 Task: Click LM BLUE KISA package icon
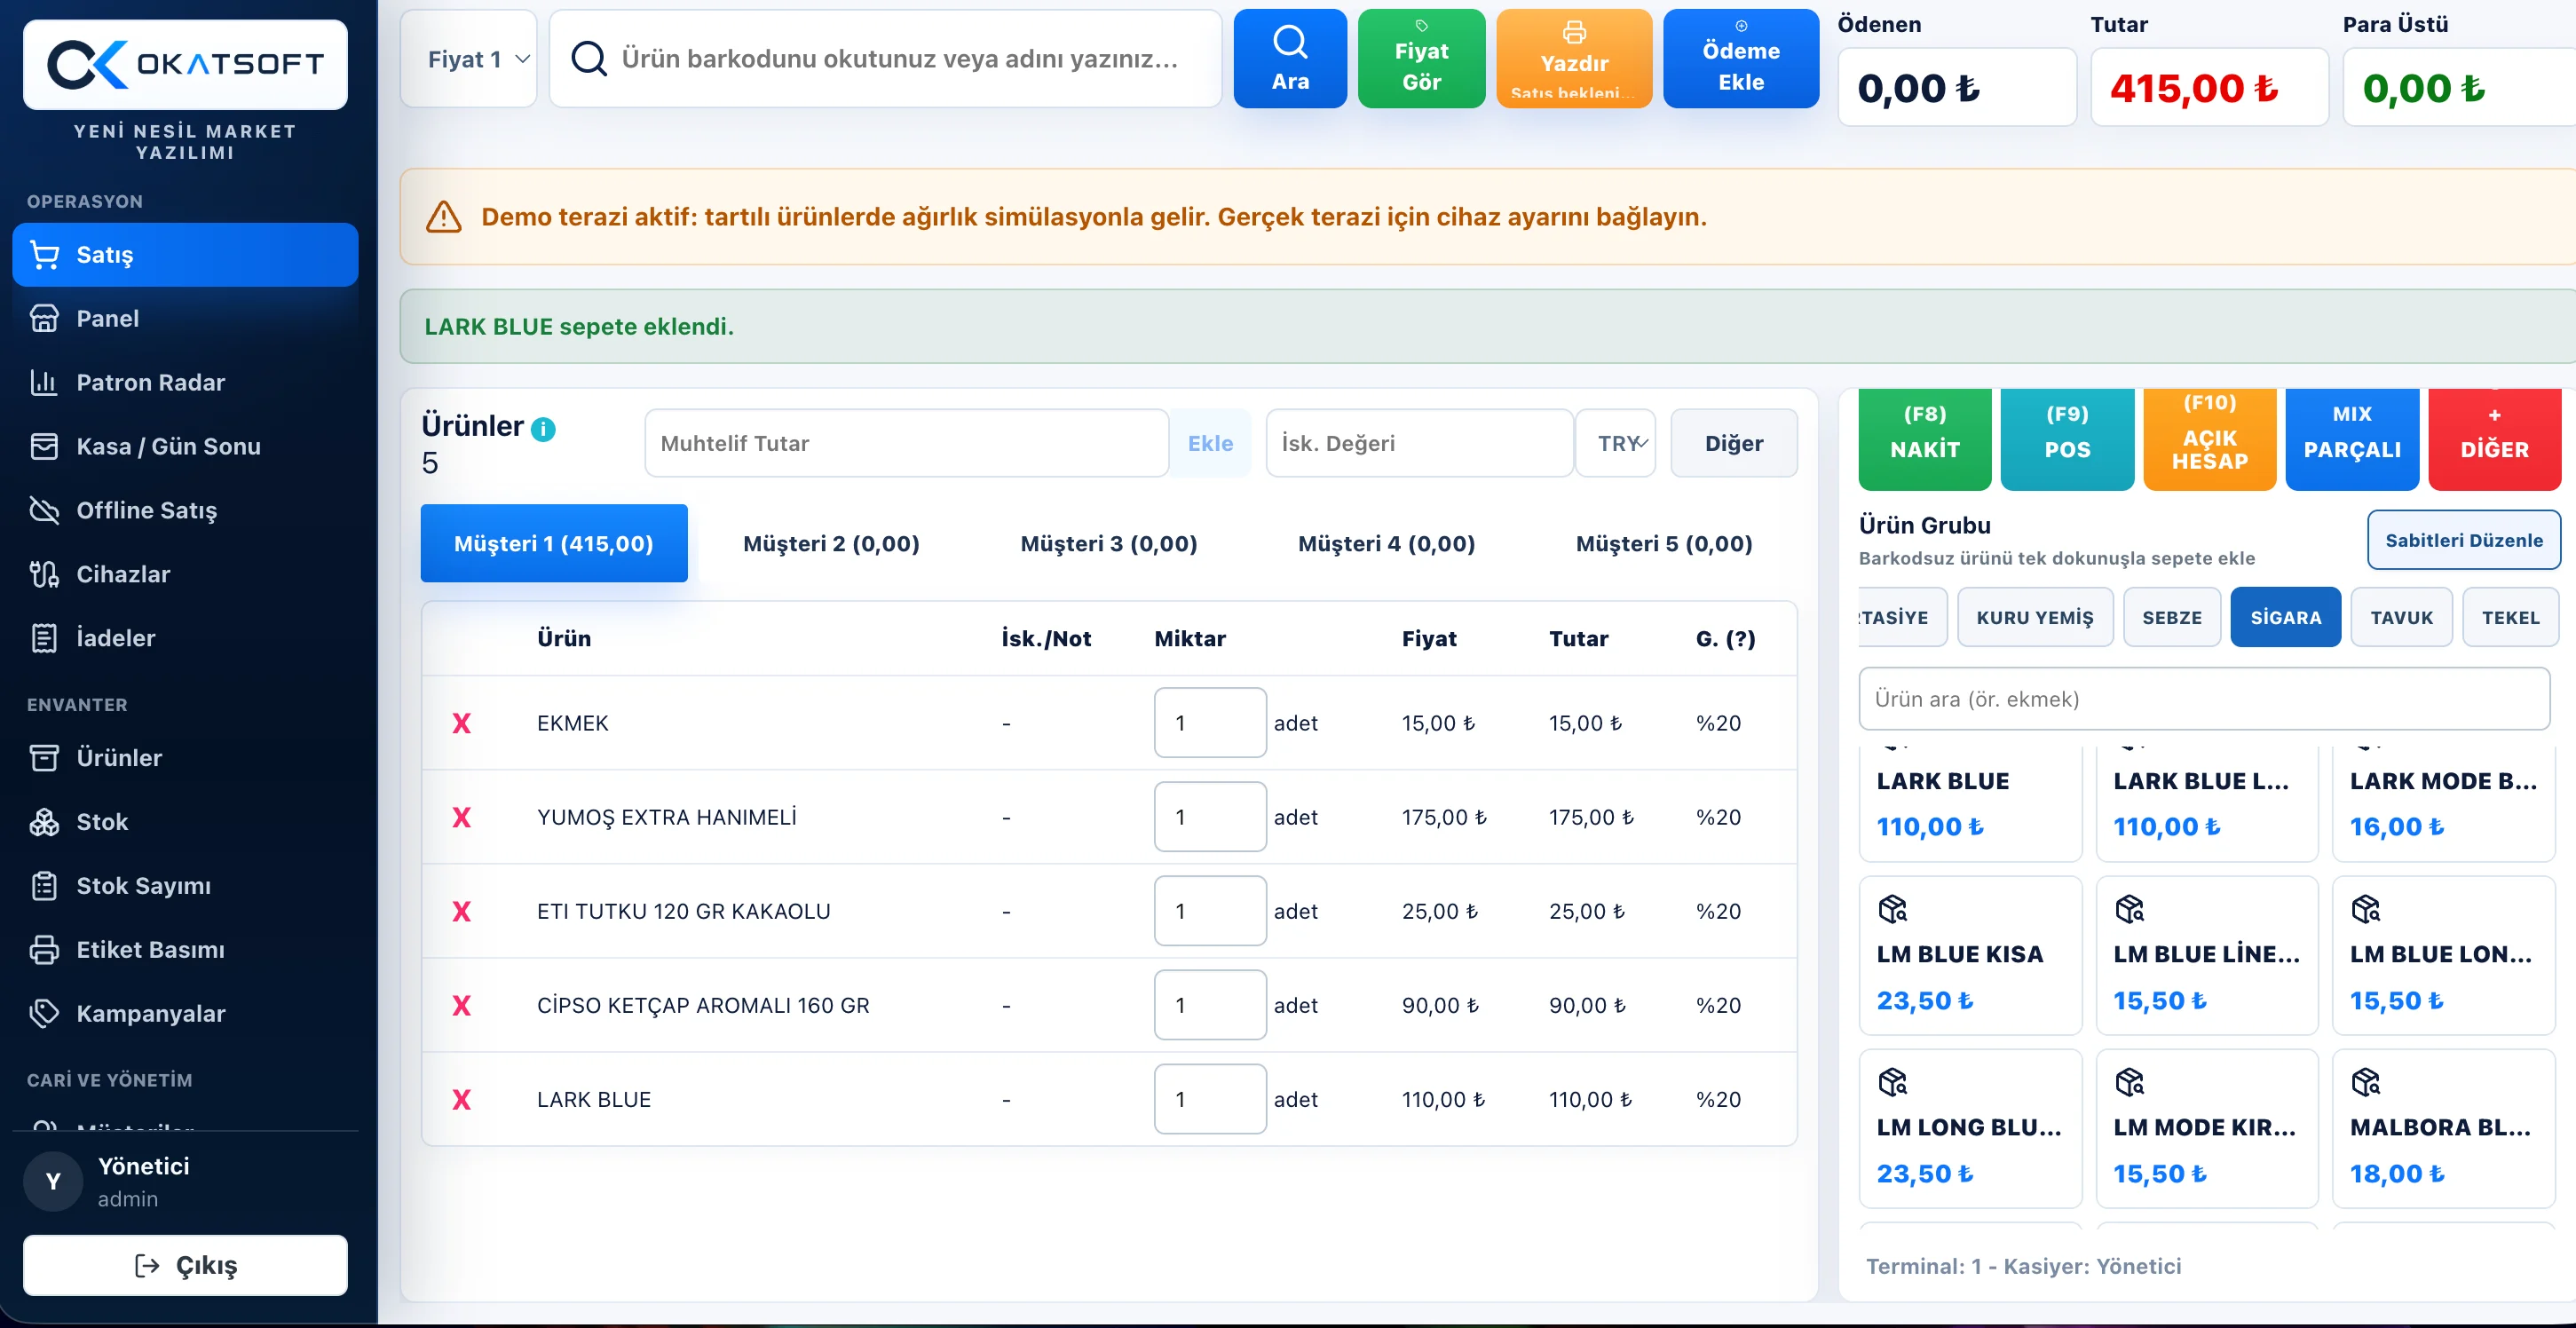1893,908
